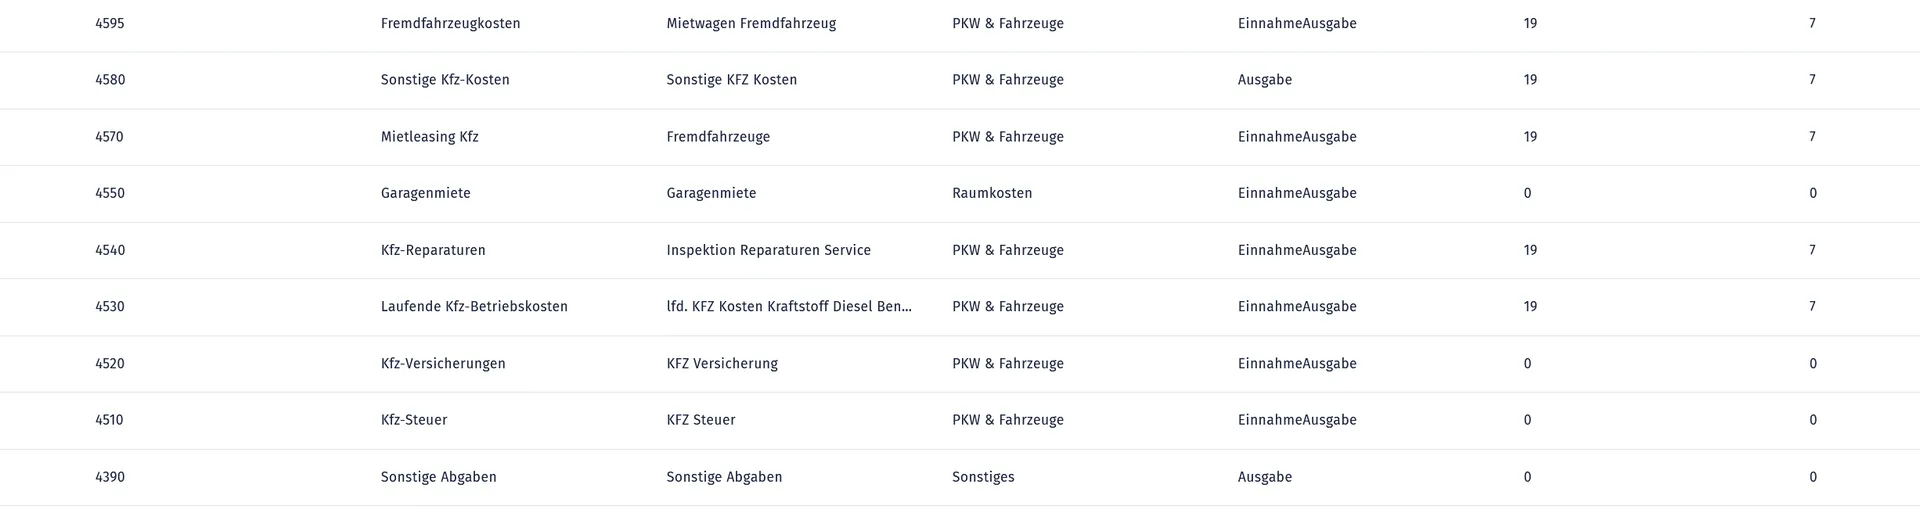Click the Sonstiges category cell
The height and width of the screenshot is (513, 1920).
coord(983,477)
